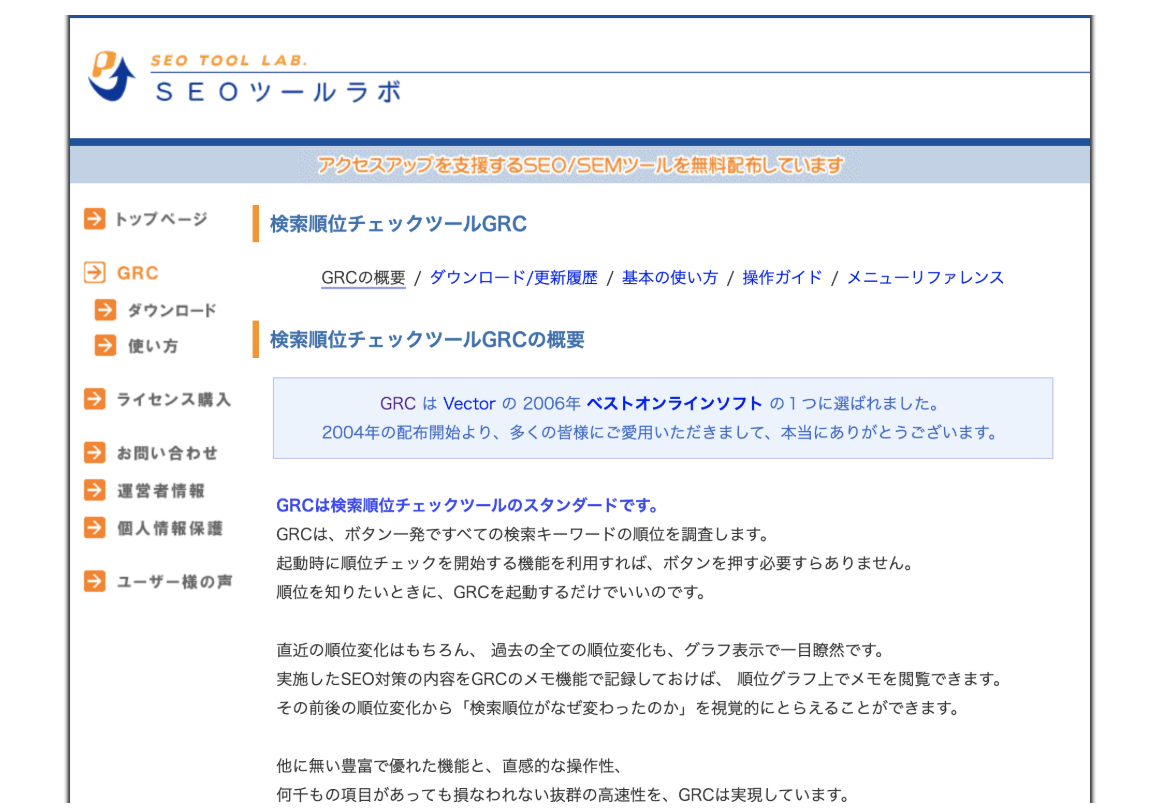Viewport: 1176px width, 808px height.
Task: Click the arrow icon beside ダウンロード
Action: tap(105, 309)
